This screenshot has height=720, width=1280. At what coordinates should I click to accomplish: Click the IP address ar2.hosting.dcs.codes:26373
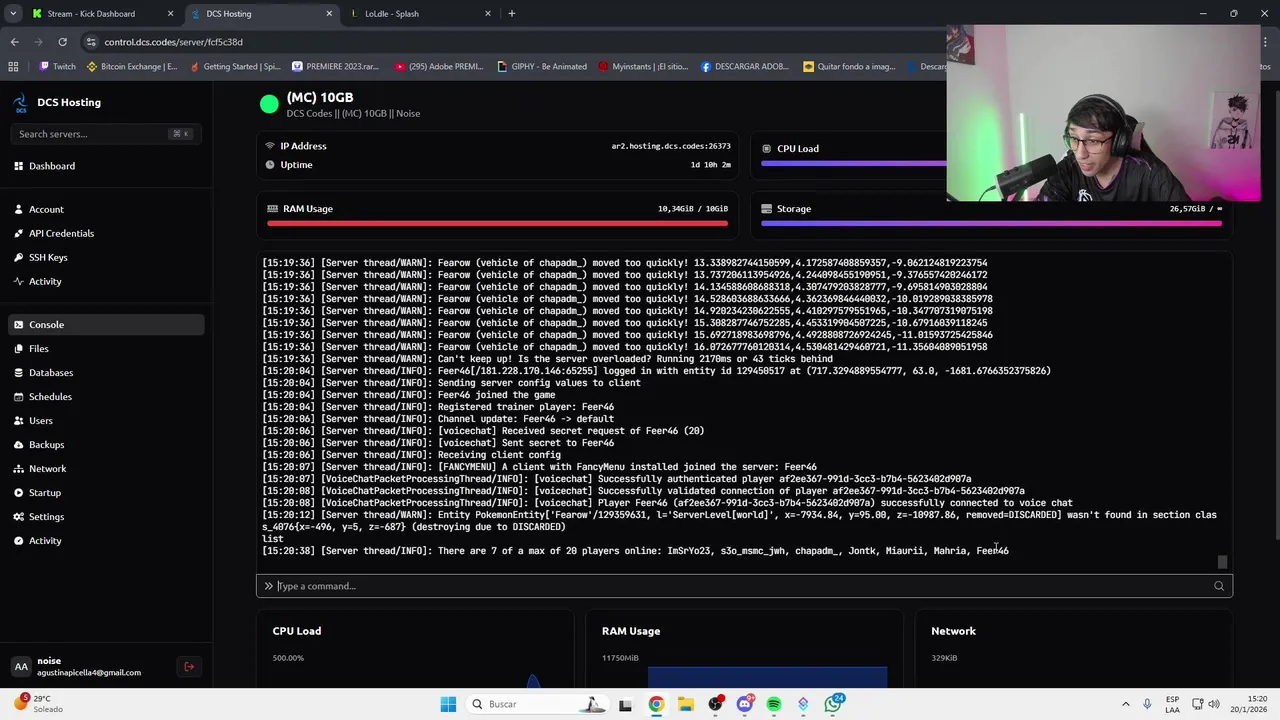coord(671,146)
